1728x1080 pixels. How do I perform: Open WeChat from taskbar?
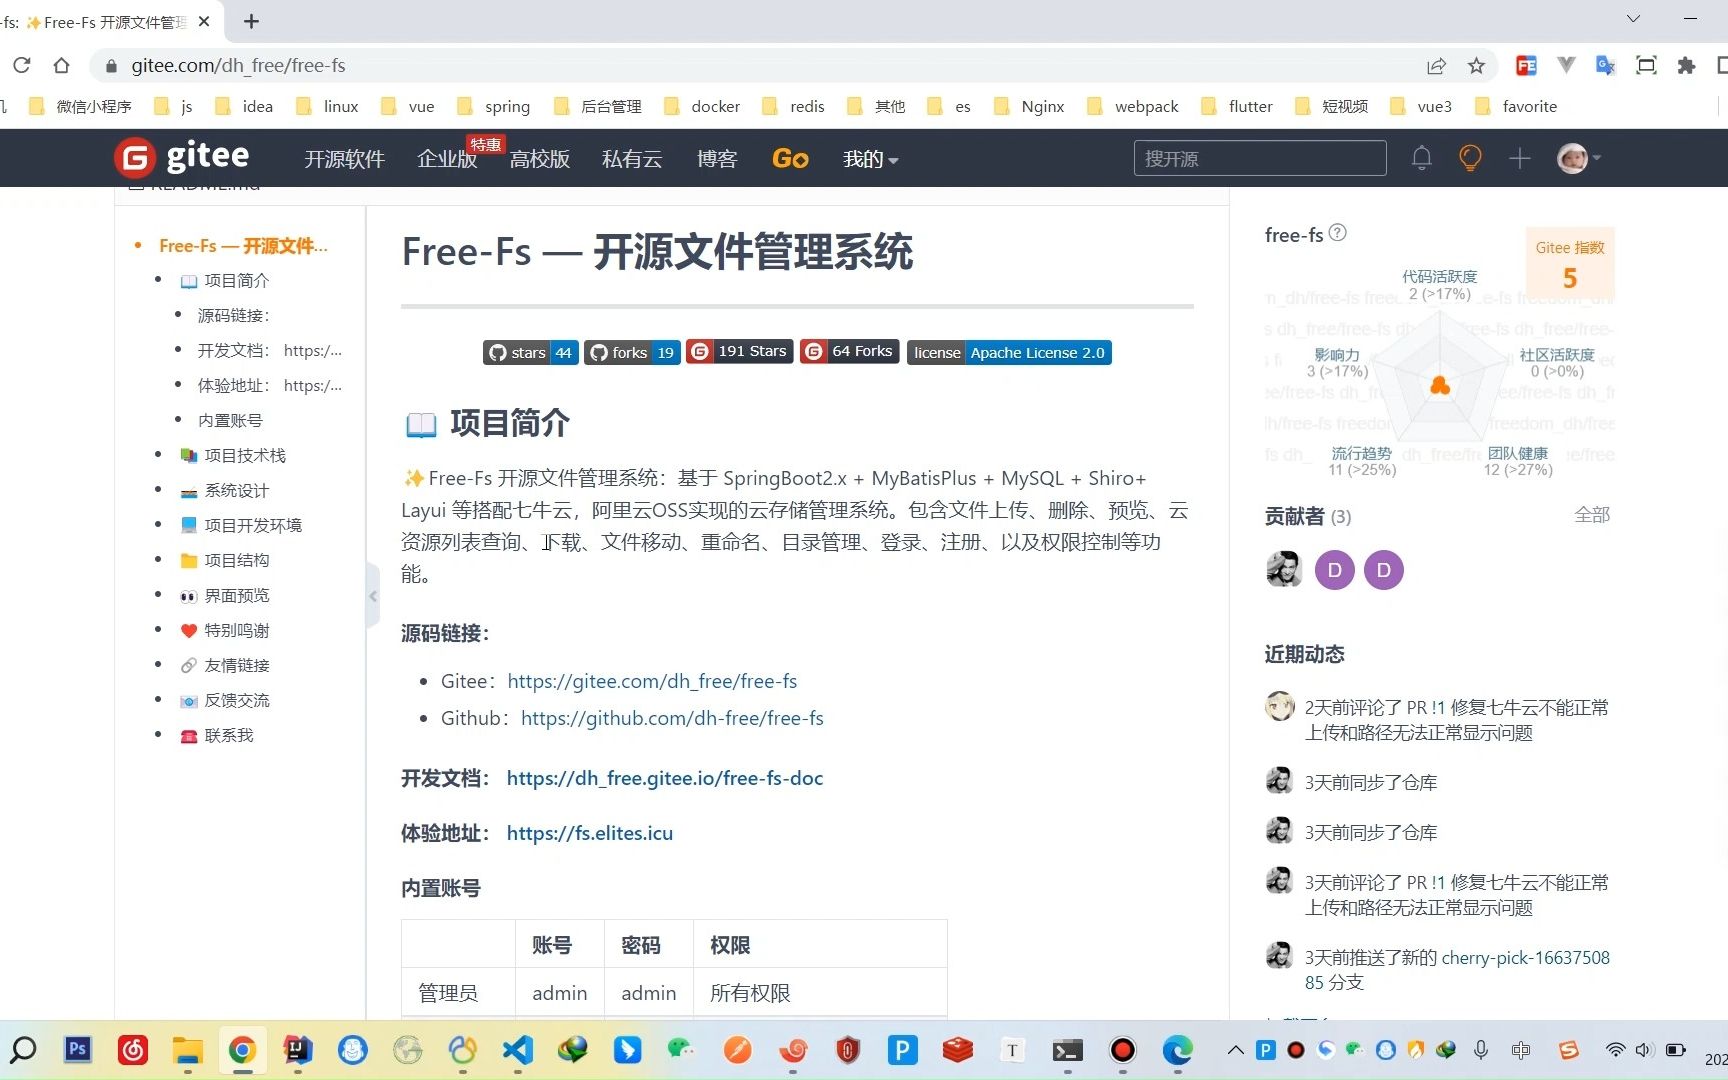tap(682, 1049)
